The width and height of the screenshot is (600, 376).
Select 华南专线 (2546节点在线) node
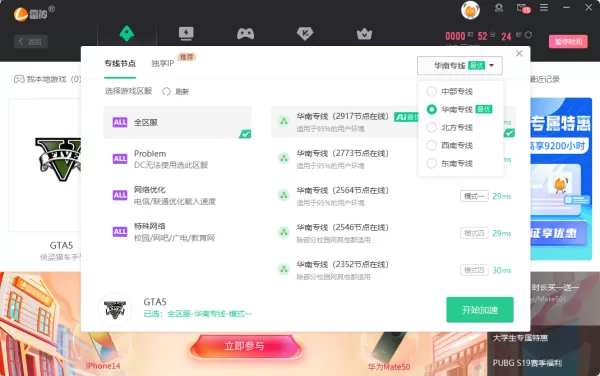click(x=393, y=233)
